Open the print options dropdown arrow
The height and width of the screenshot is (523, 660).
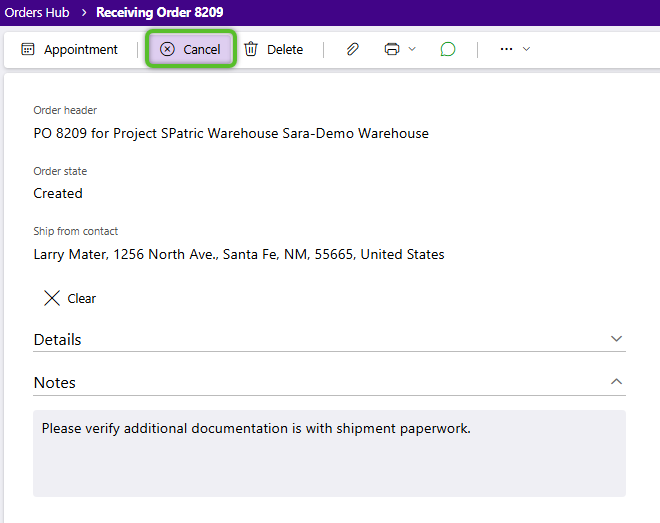(x=412, y=49)
